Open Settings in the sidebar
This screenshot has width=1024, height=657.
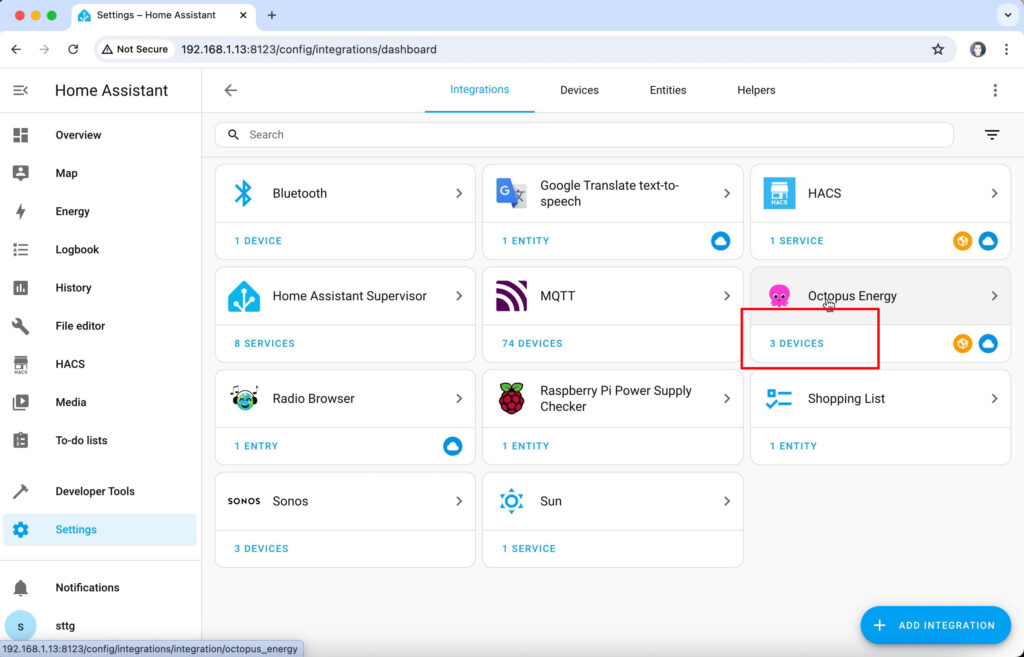[99, 530]
